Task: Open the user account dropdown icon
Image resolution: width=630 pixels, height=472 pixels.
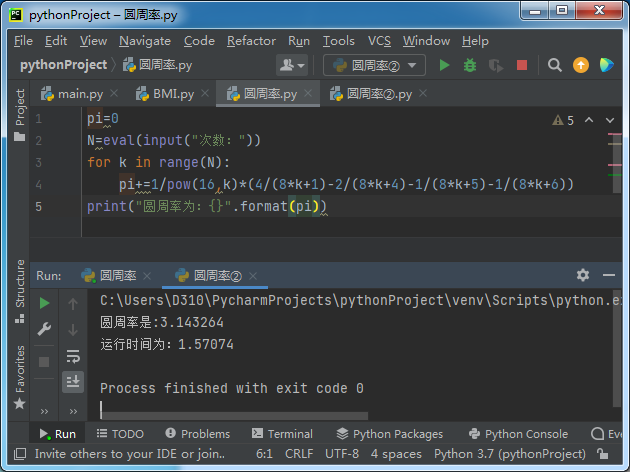Action: pyautogui.click(x=292, y=65)
